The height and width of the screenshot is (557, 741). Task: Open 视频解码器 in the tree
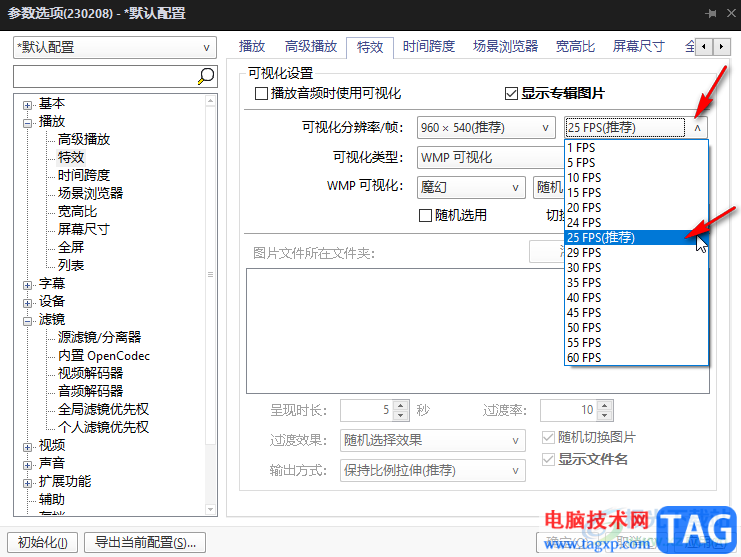point(90,373)
